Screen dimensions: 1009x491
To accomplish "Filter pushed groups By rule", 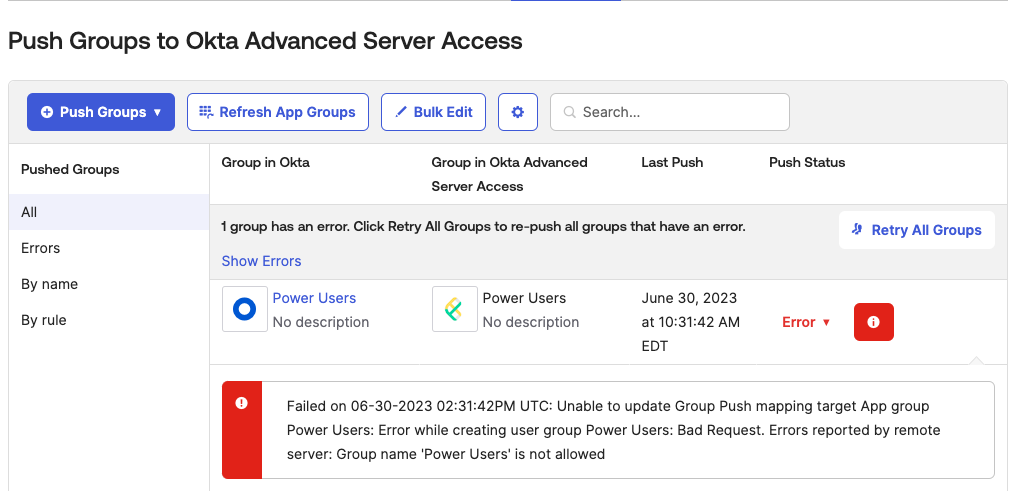I will pos(44,320).
